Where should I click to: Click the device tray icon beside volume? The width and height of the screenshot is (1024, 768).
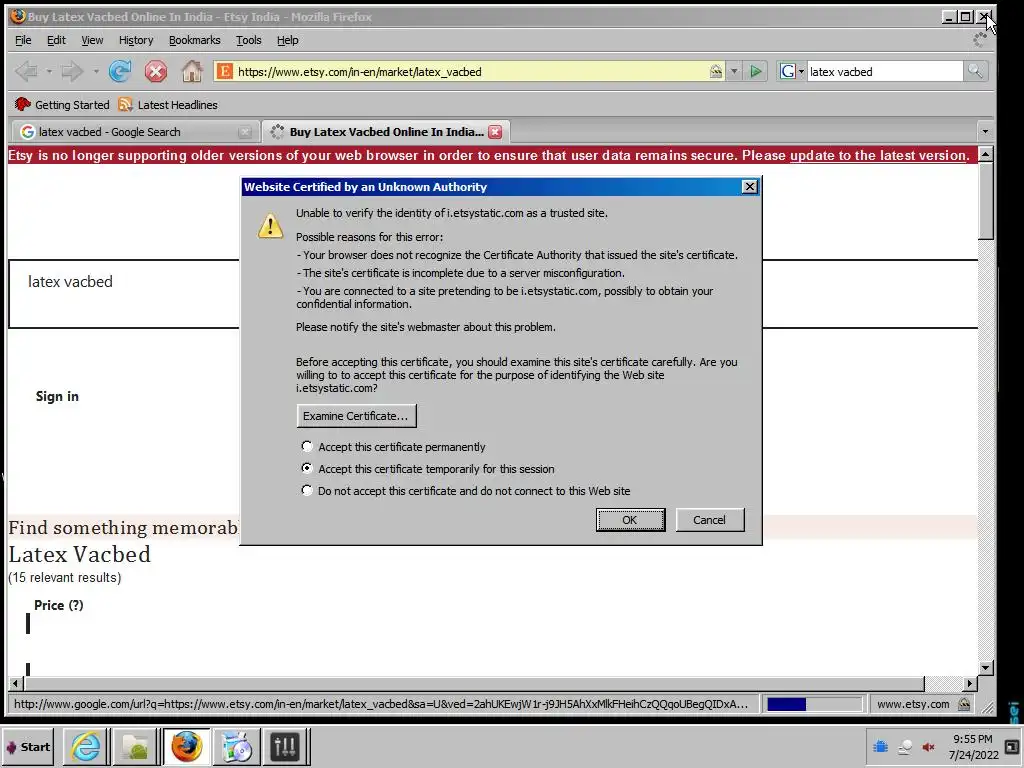click(x=904, y=747)
